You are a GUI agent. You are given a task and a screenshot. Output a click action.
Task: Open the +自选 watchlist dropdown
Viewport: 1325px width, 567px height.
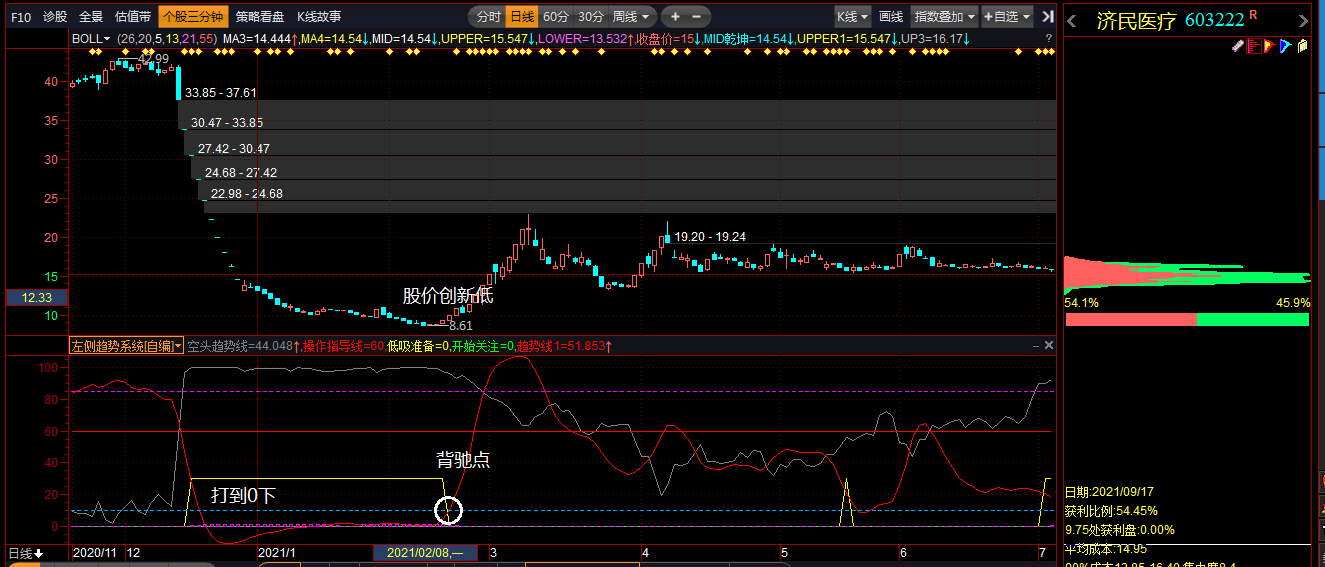(1007, 17)
